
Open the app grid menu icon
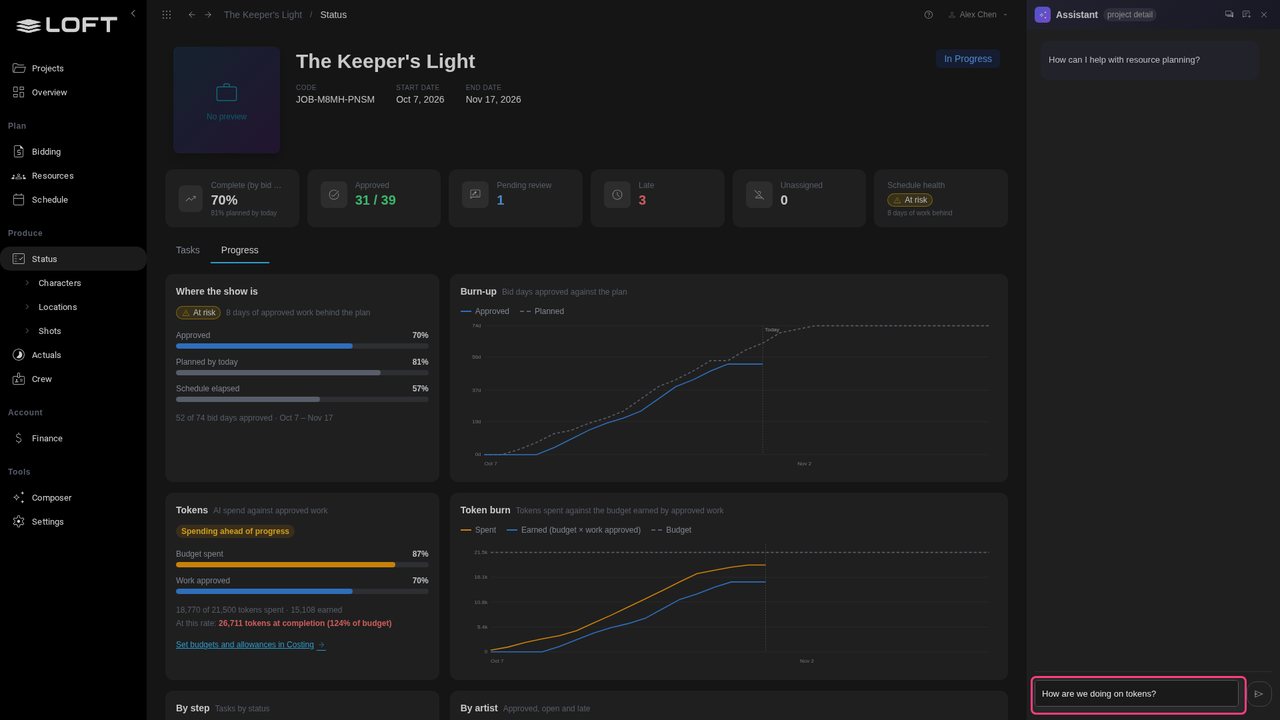point(166,15)
